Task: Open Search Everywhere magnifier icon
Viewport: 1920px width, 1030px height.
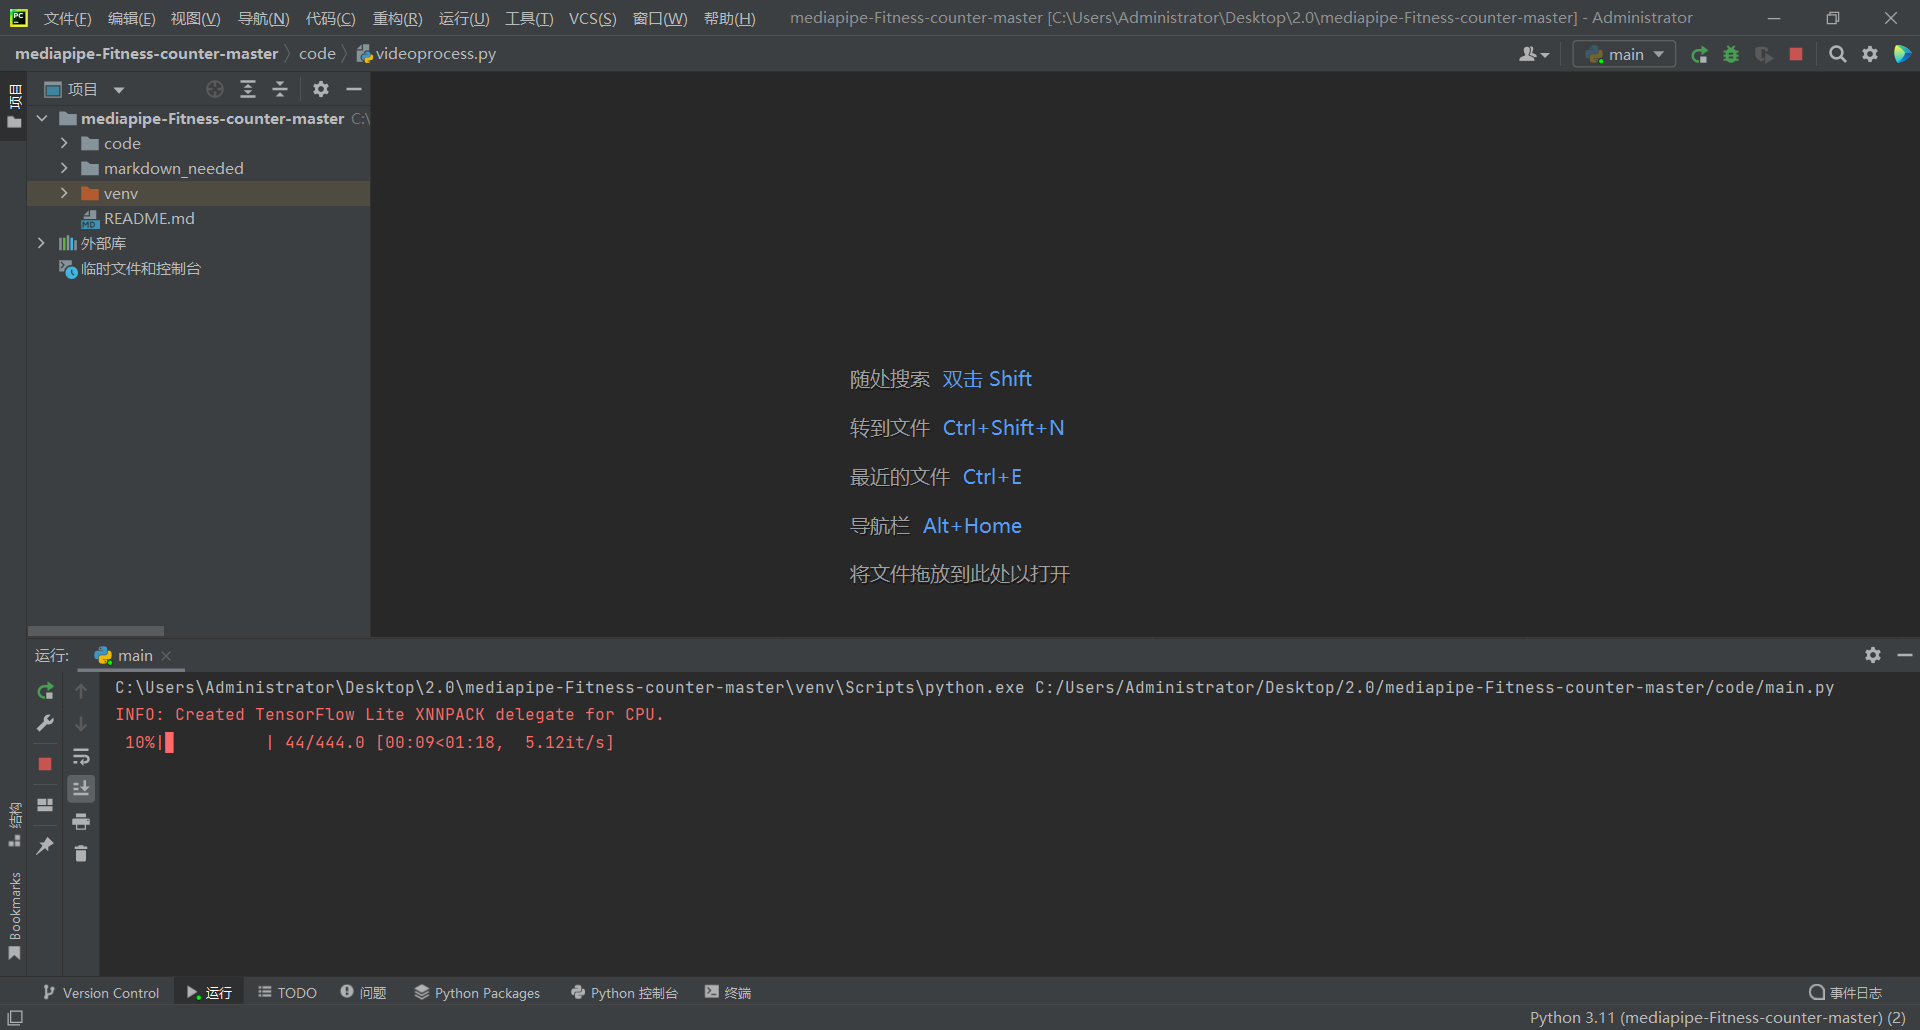Action: (1838, 54)
